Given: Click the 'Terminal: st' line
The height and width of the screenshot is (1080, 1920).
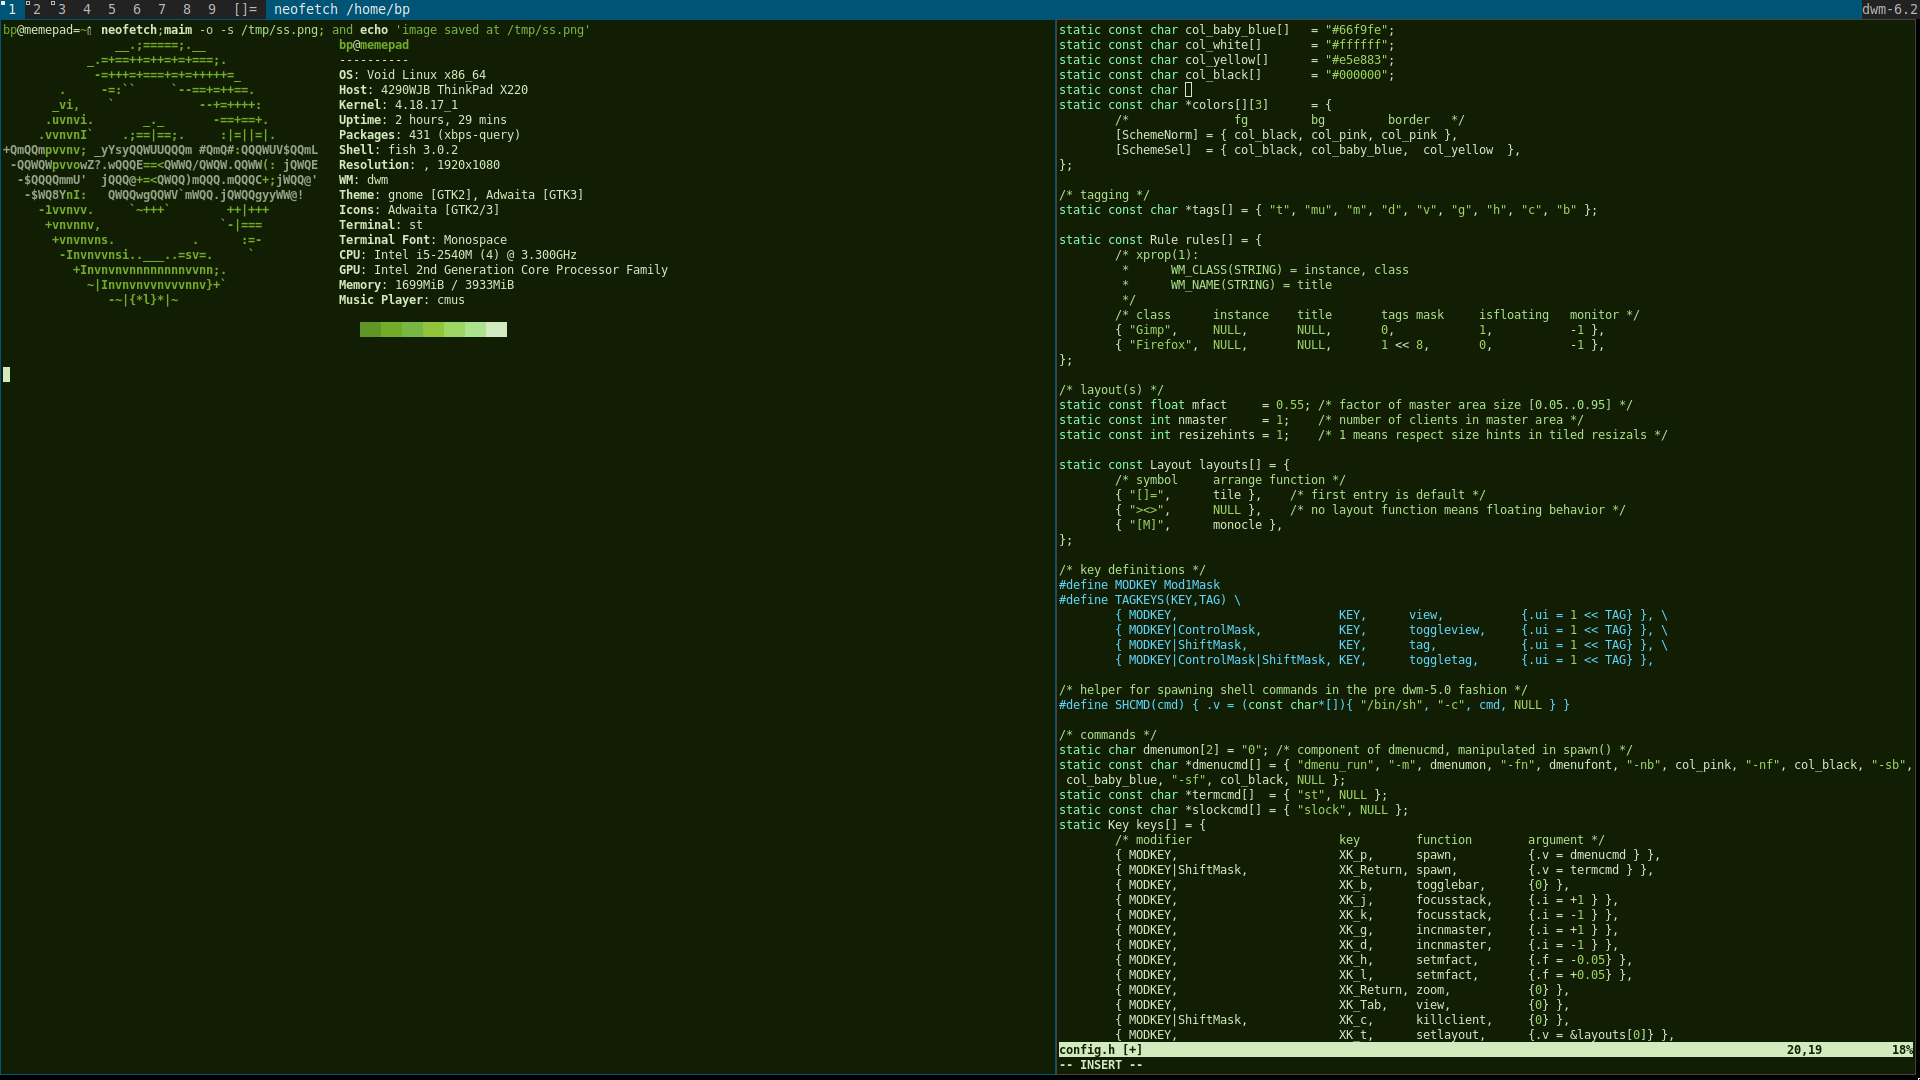Looking at the screenshot, I should [x=381, y=225].
